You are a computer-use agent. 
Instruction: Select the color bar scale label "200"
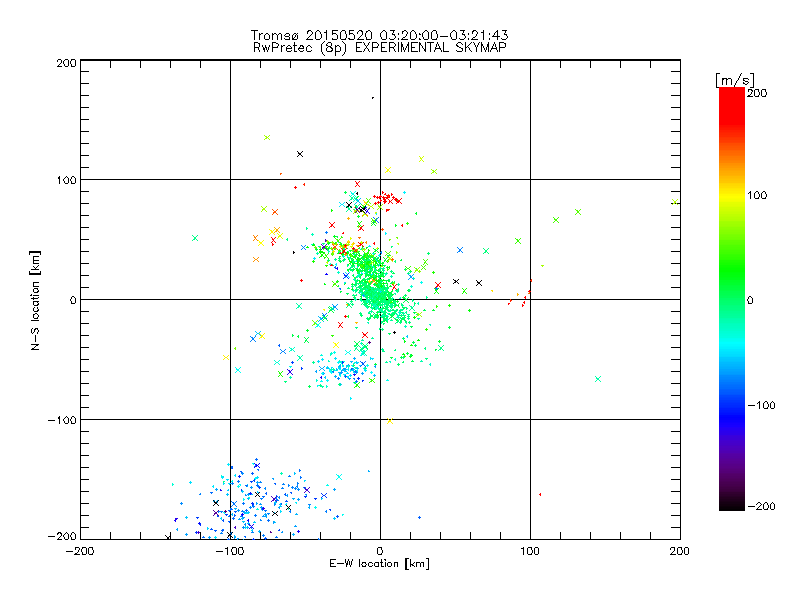pos(757,93)
